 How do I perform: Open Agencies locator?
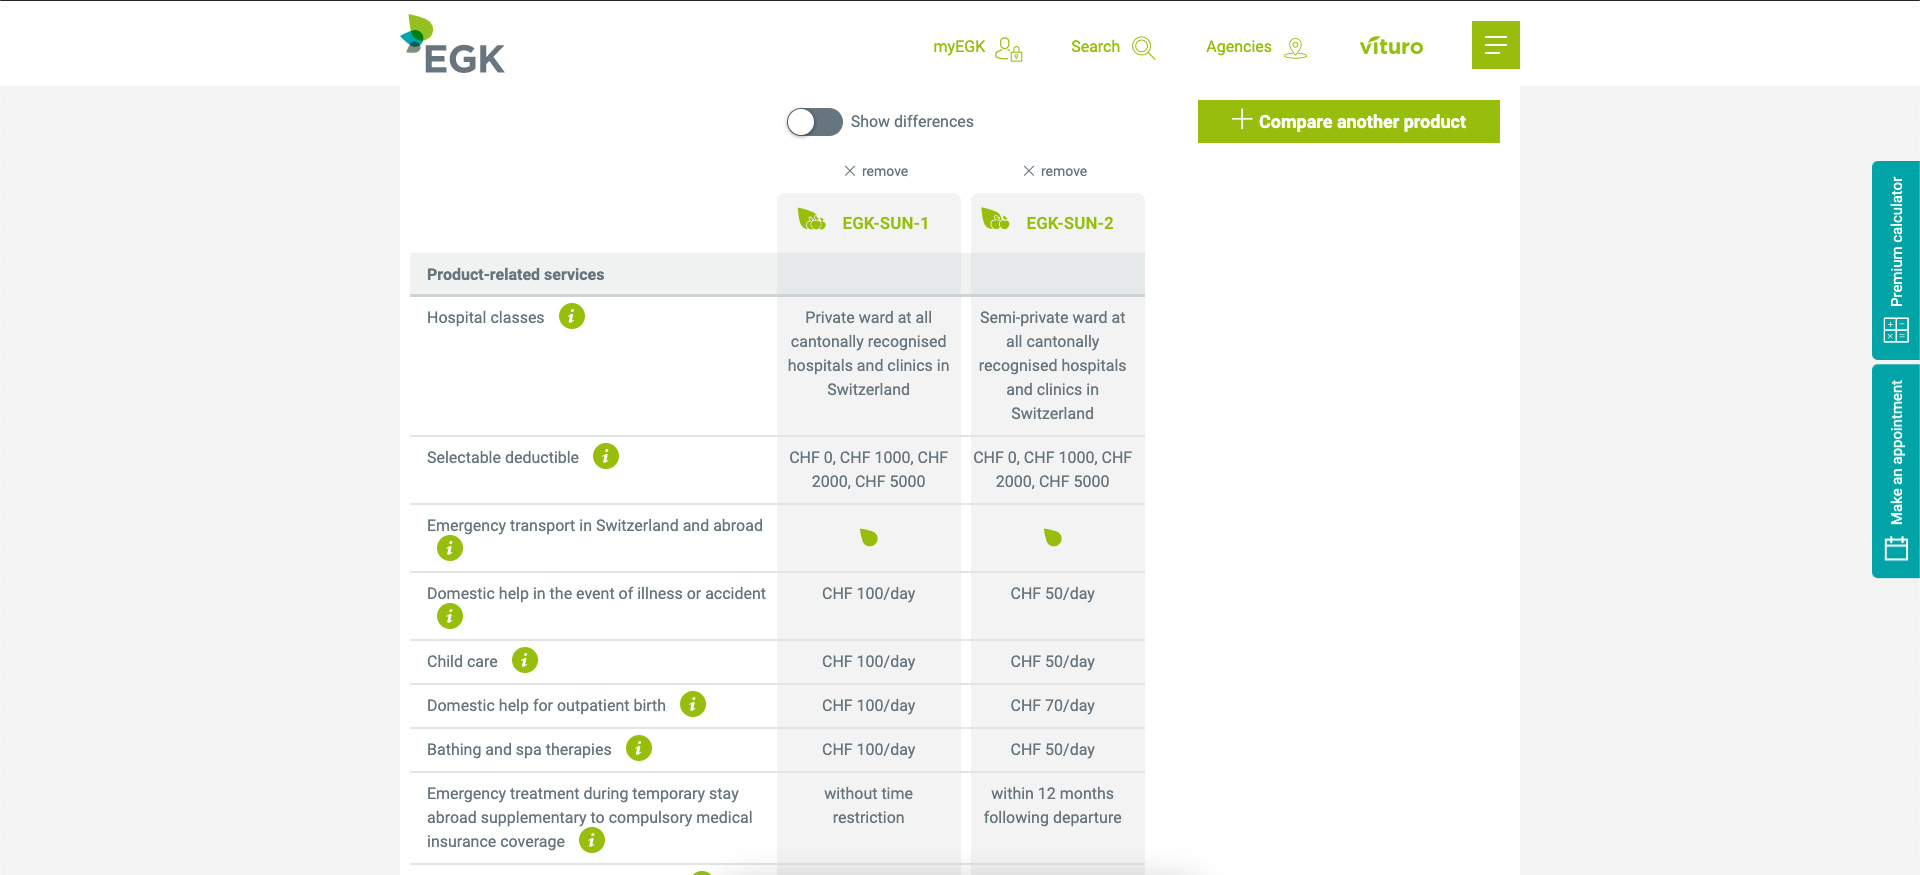click(1256, 47)
